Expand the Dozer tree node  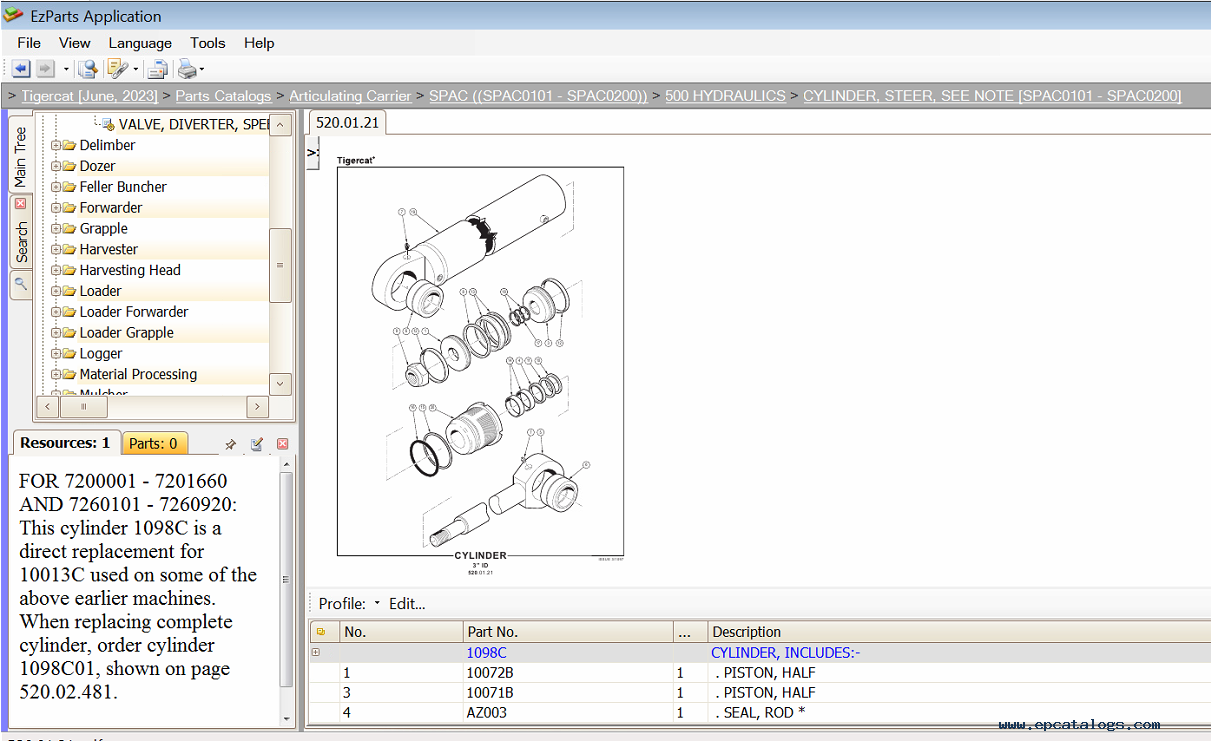coord(56,166)
